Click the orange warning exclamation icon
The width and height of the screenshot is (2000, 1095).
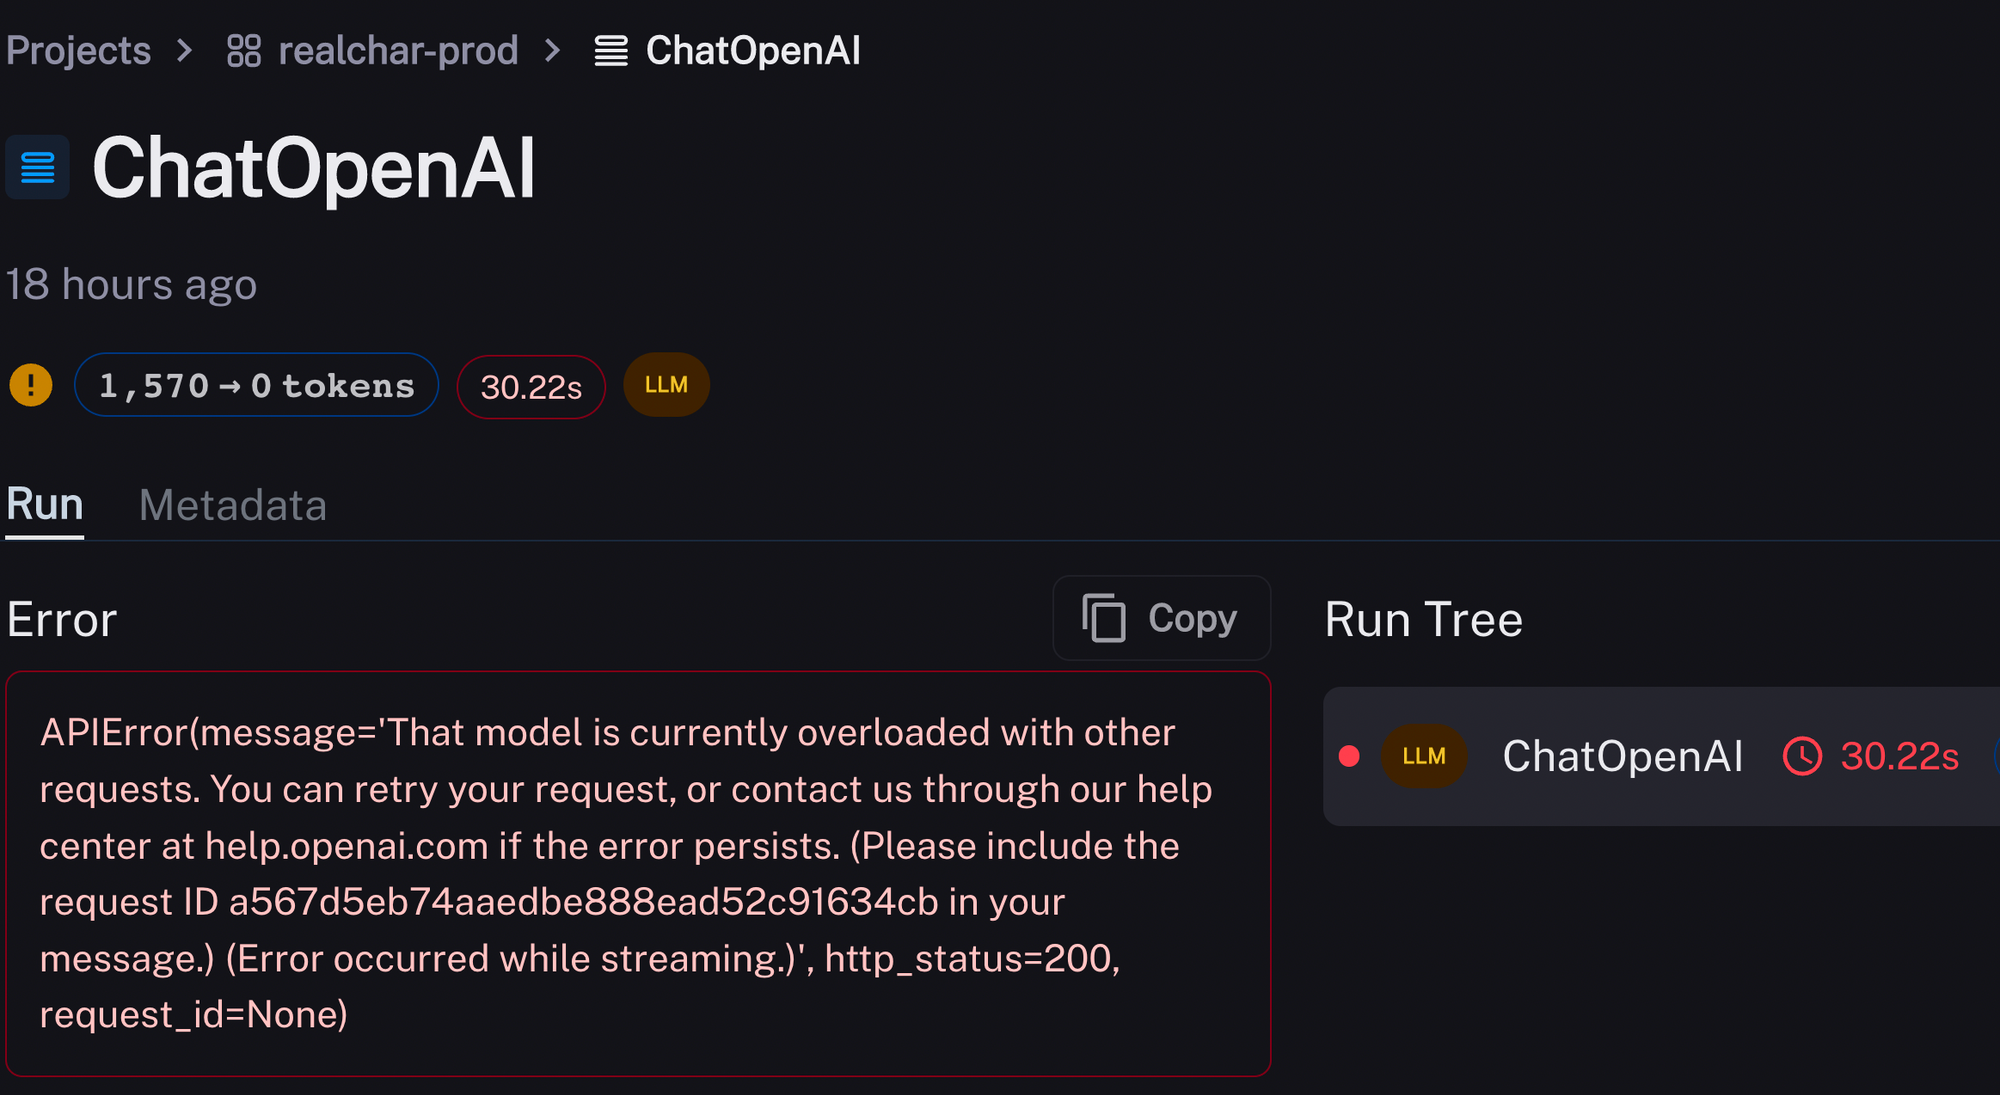(x=31, y=385)
